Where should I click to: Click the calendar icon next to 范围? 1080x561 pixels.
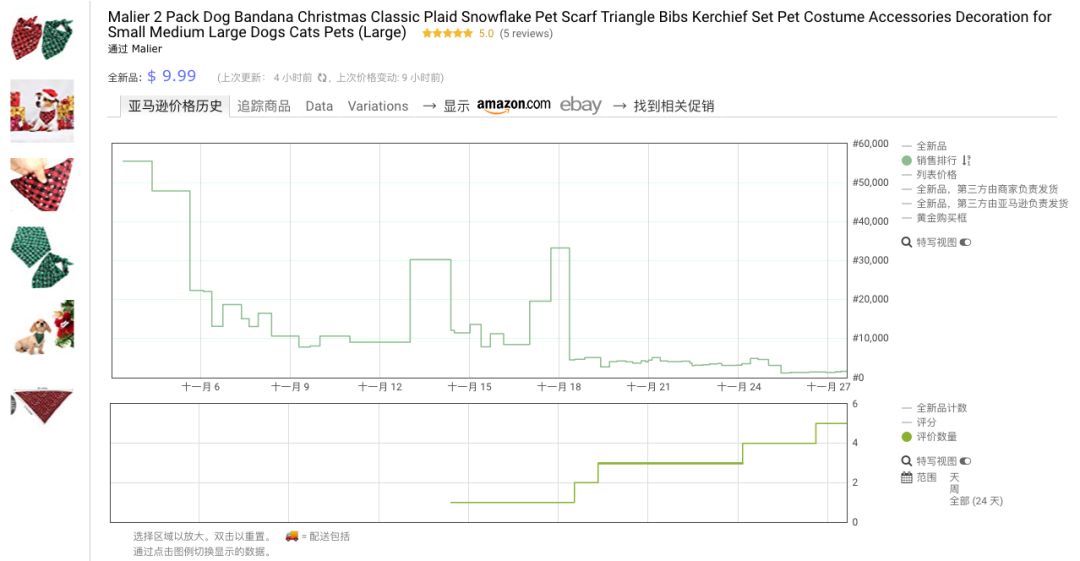(907, 477)
